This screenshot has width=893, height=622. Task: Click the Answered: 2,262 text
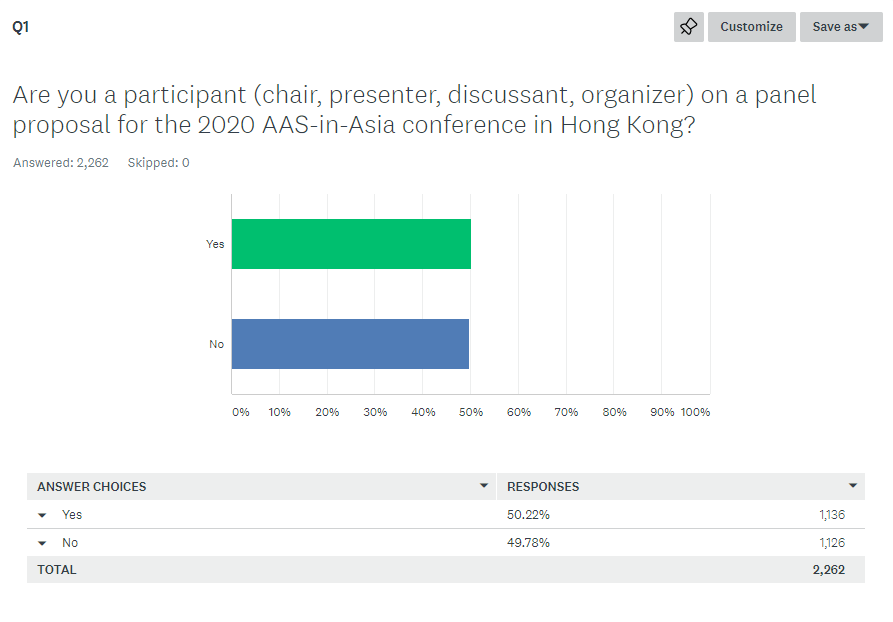click(x=61, y=163)
